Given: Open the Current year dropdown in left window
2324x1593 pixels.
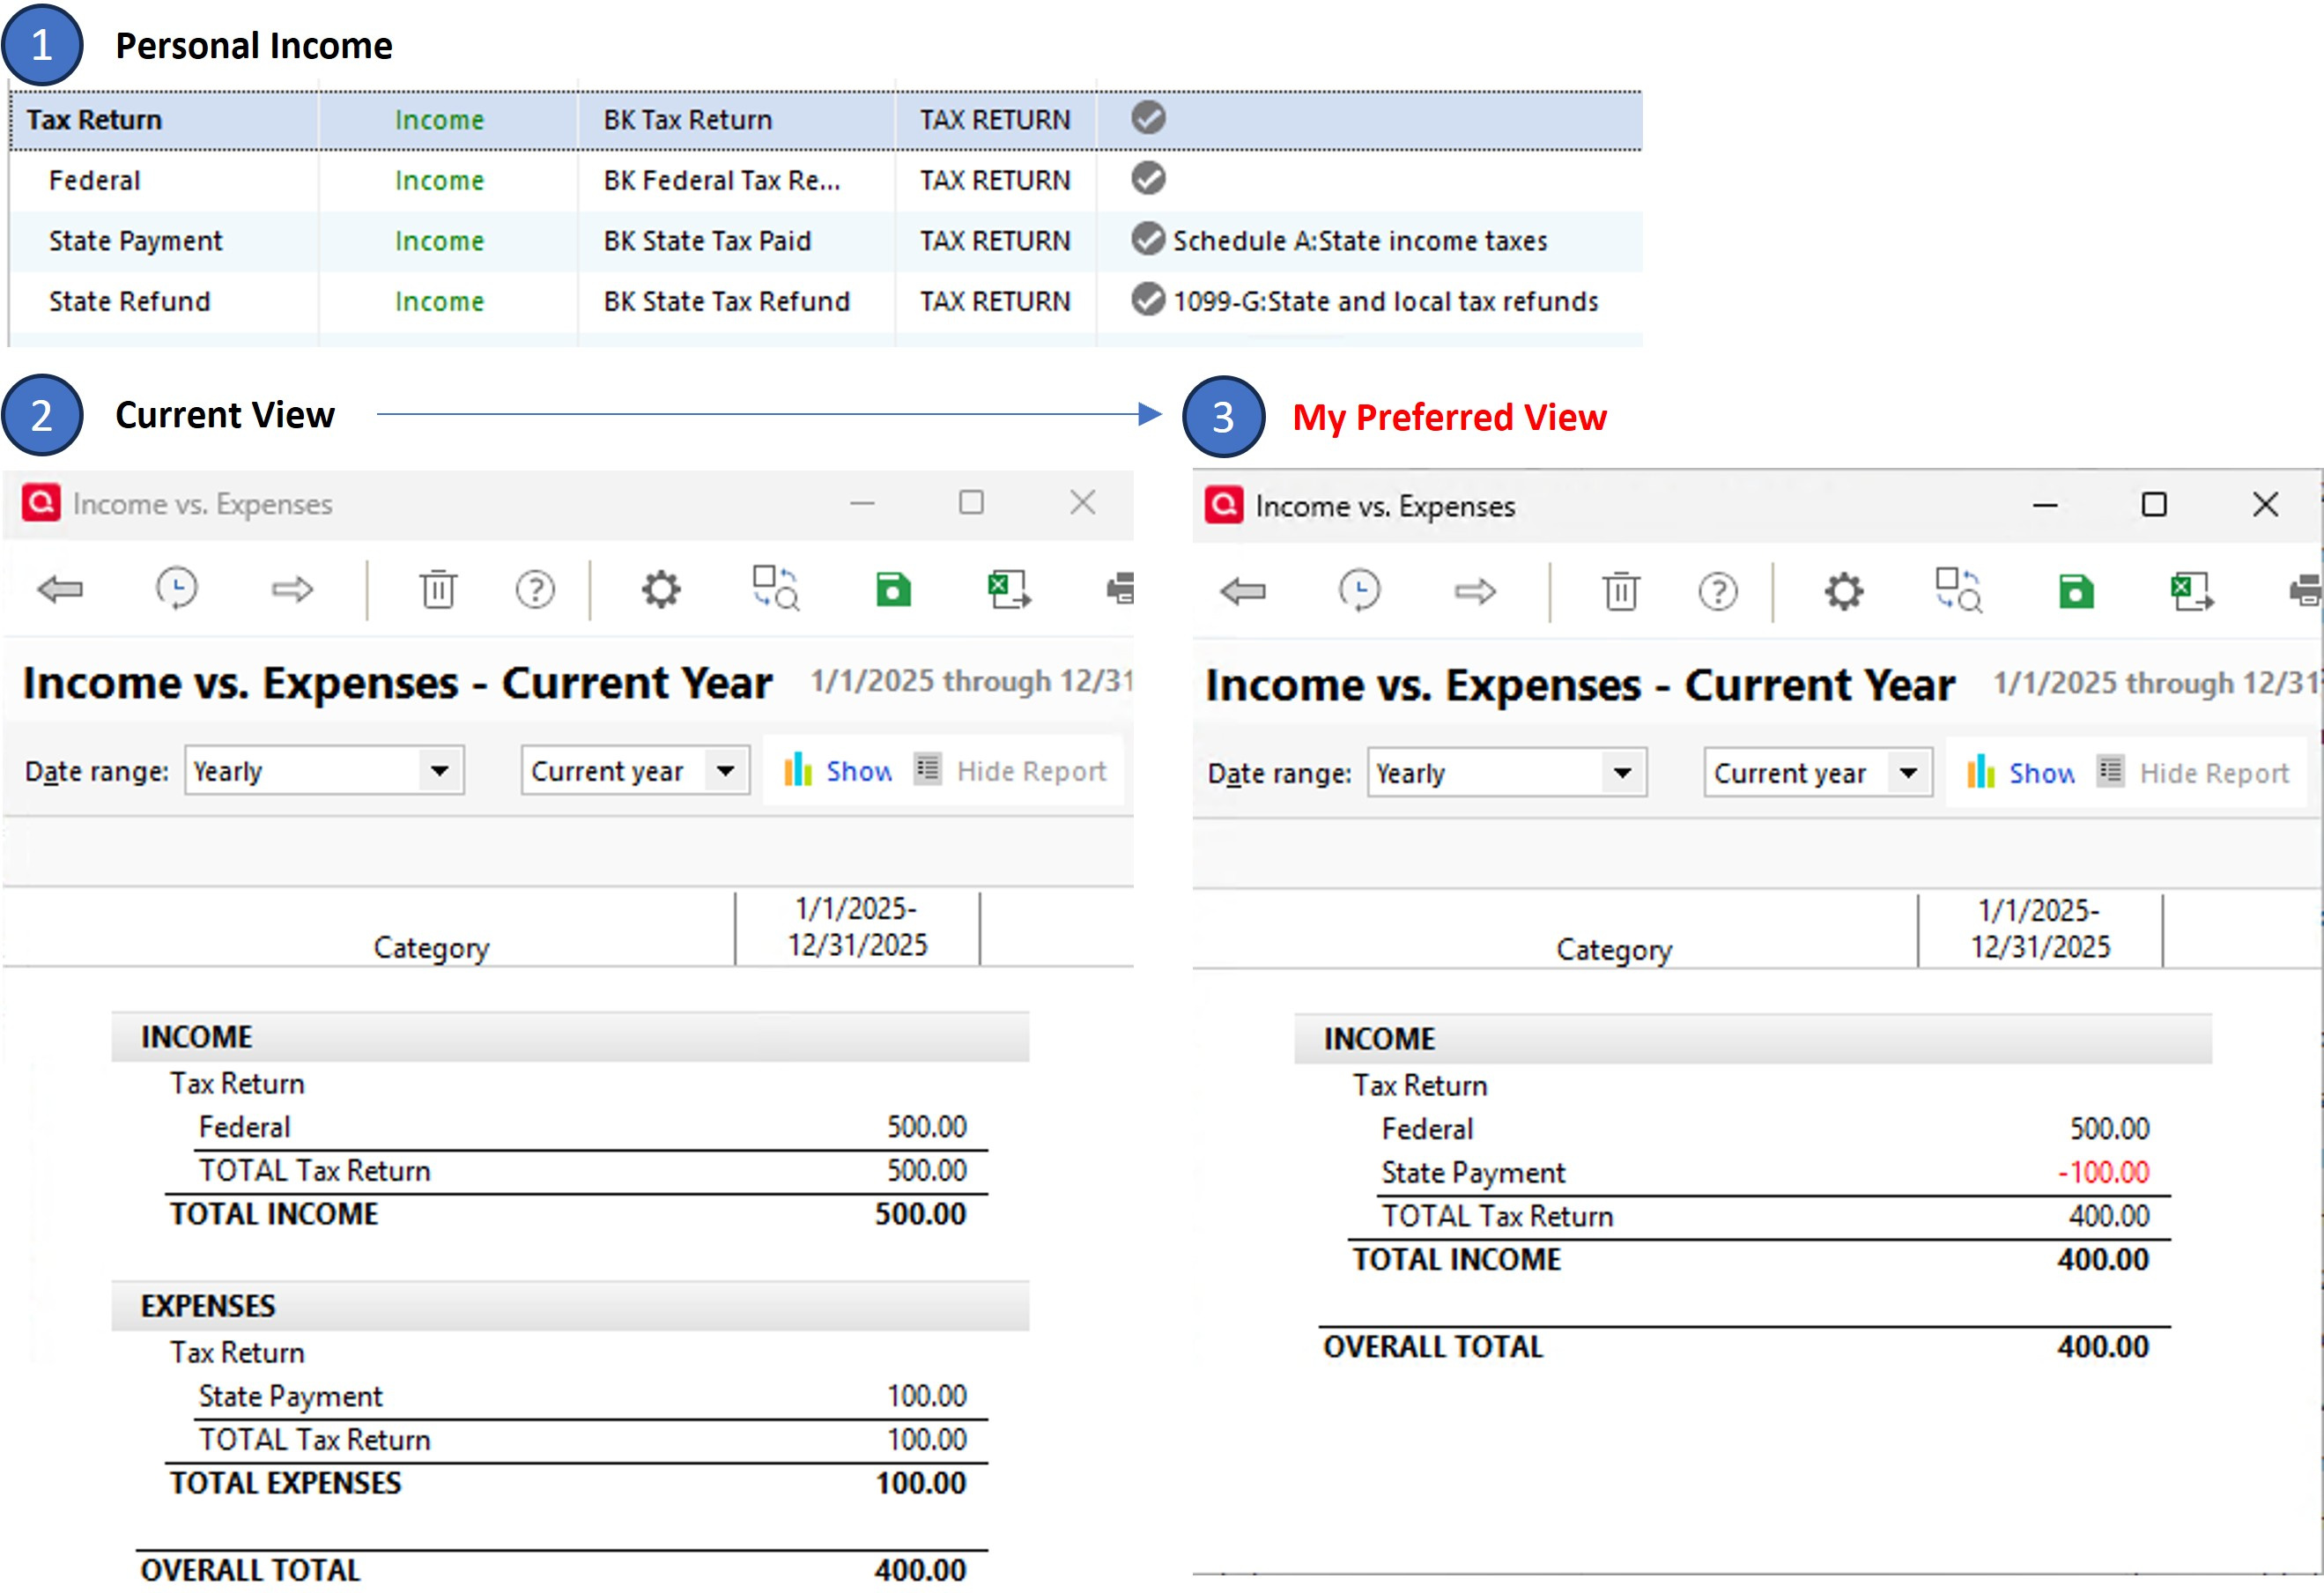Looking at the screenshot, I should 726,771.
